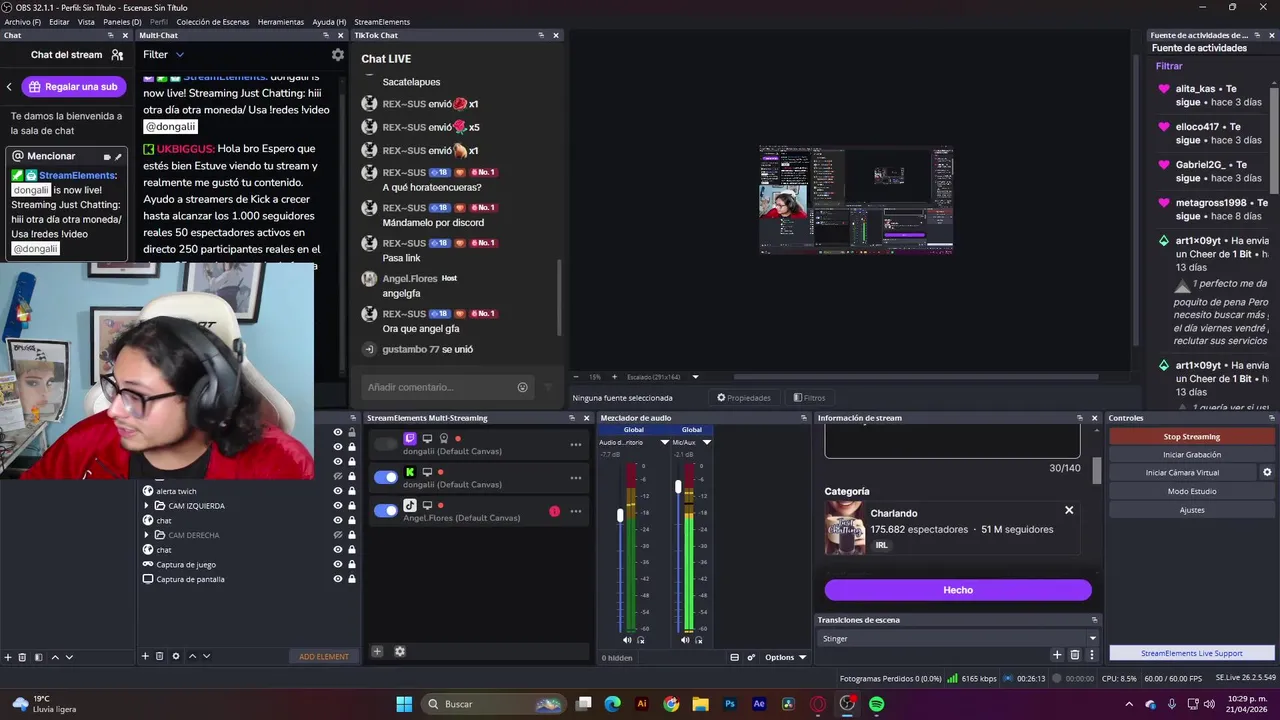Open Multi-Chat settings gear
The image size is (1280, 720).
click(338, 55)
